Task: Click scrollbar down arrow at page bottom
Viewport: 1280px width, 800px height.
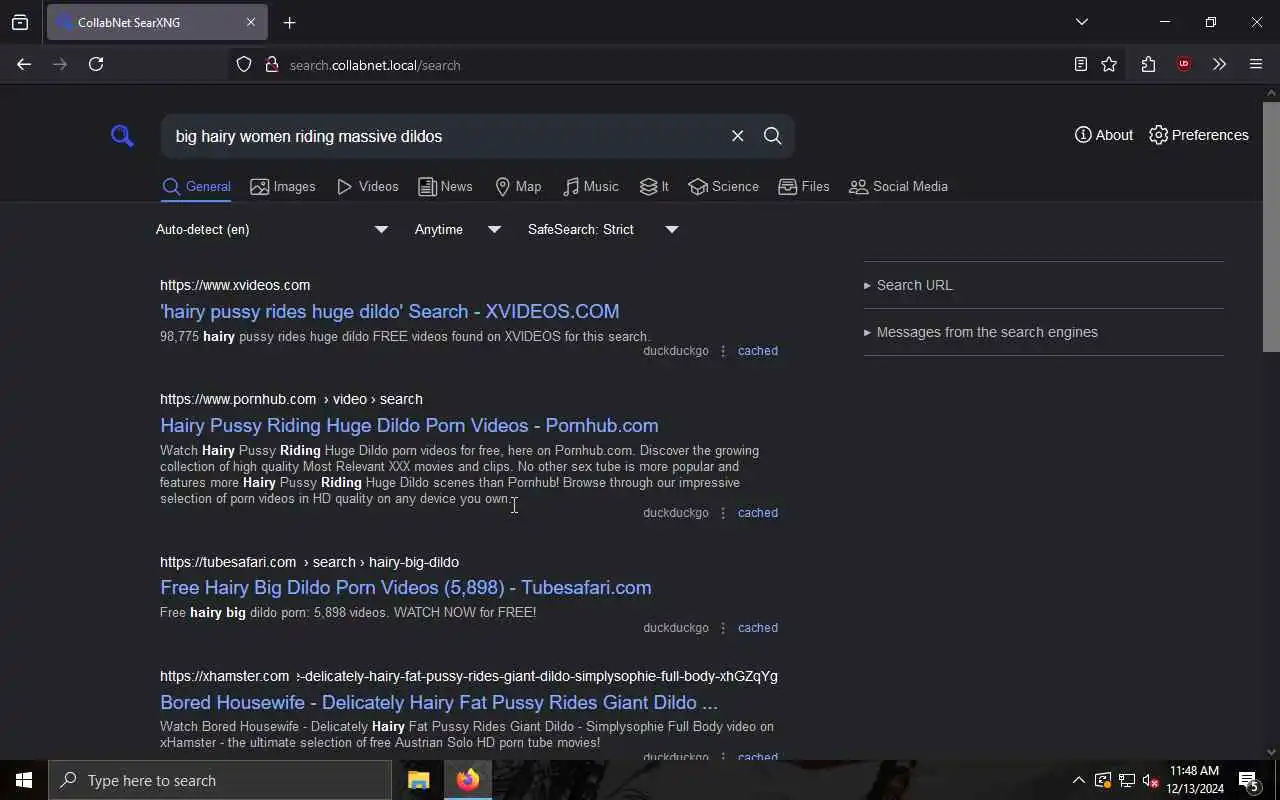Action: tap(1271, 752)
